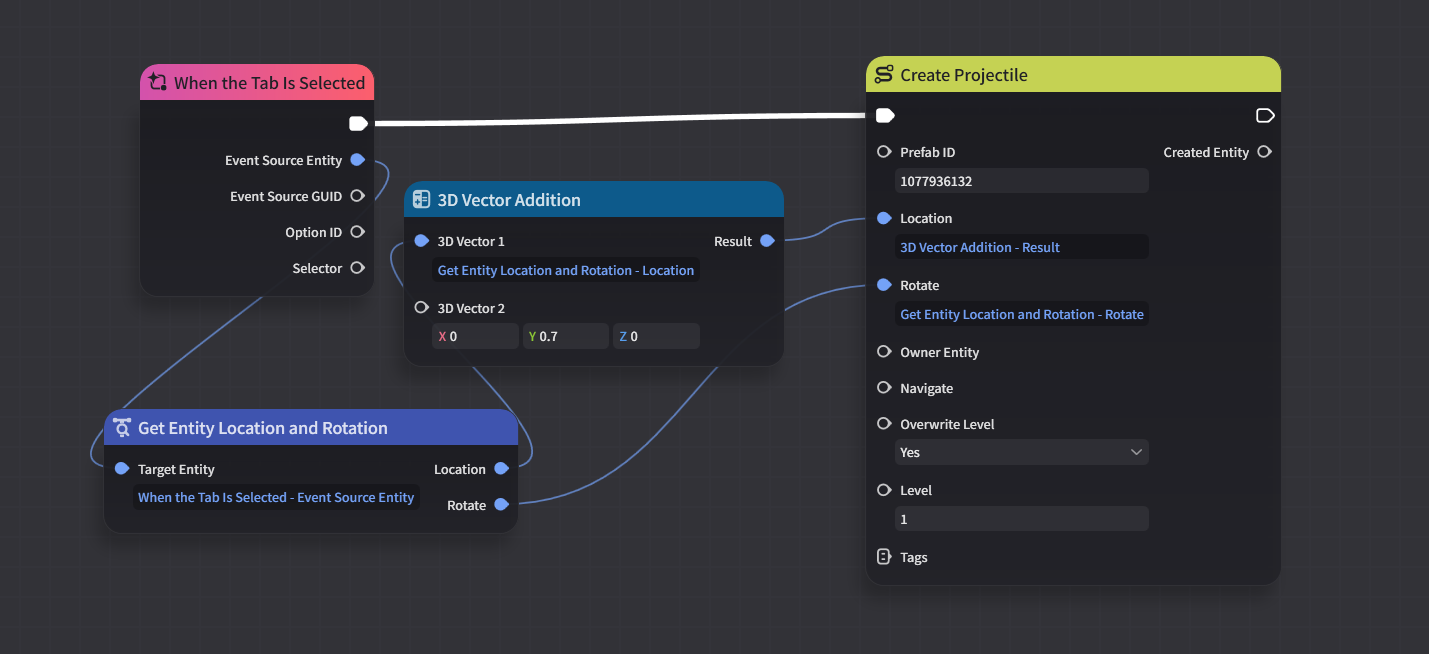Click the Target Entity input pin
Viewport: 1429px width, 654px height.
pos(122,469)
